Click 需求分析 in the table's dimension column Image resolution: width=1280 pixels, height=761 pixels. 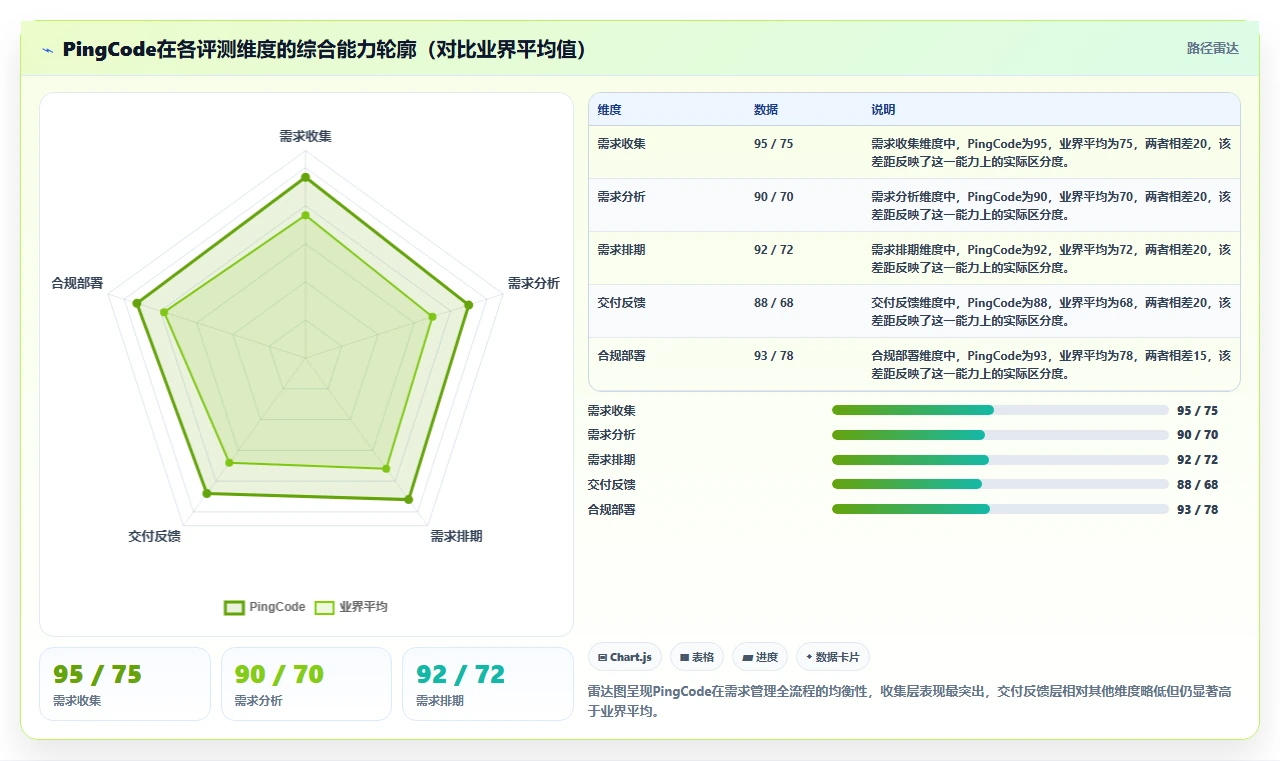tap(621, 197)
